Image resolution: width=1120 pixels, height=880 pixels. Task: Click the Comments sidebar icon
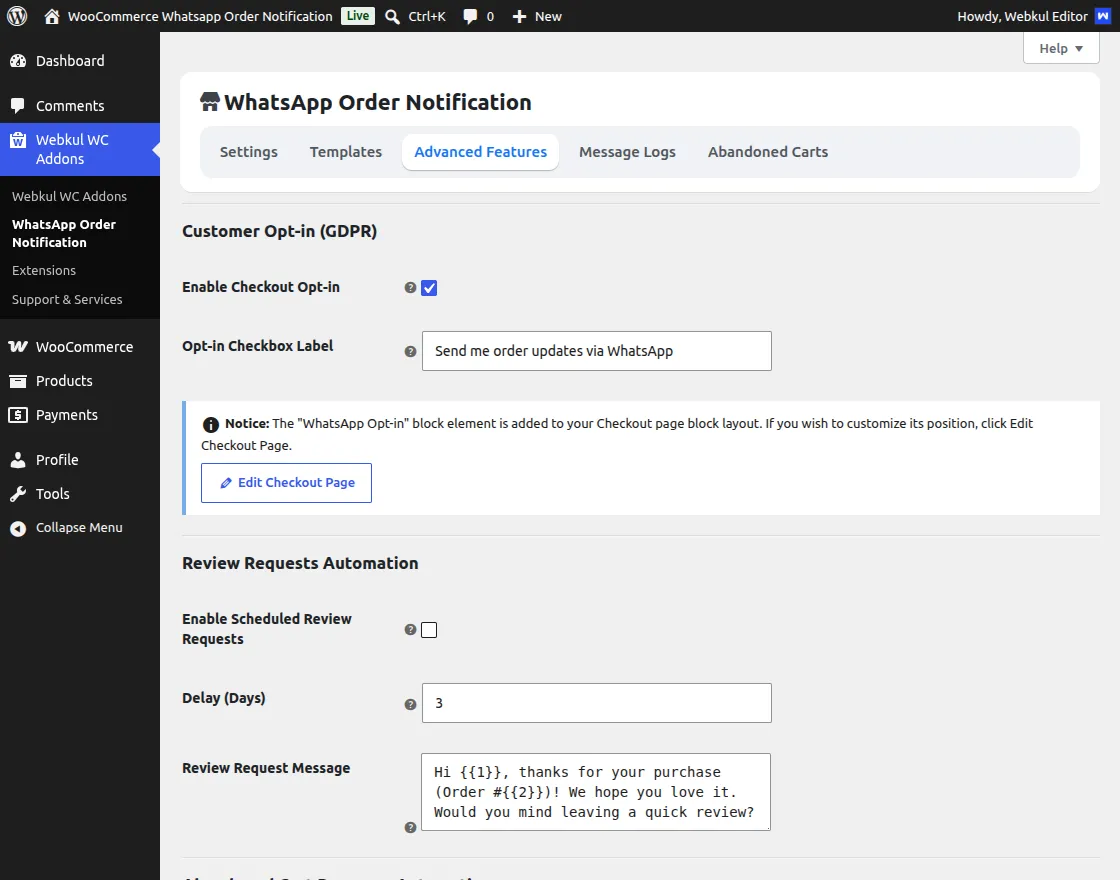[x=18, y=106]
